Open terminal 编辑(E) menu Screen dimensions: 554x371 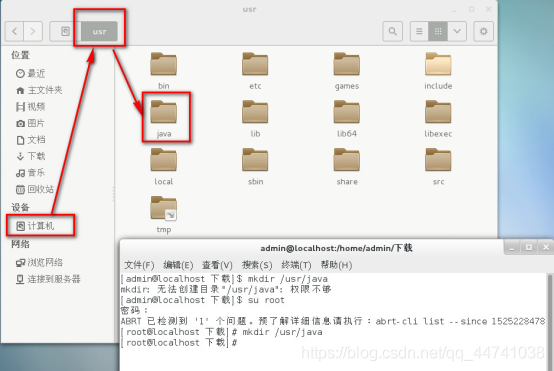[178, 265]
